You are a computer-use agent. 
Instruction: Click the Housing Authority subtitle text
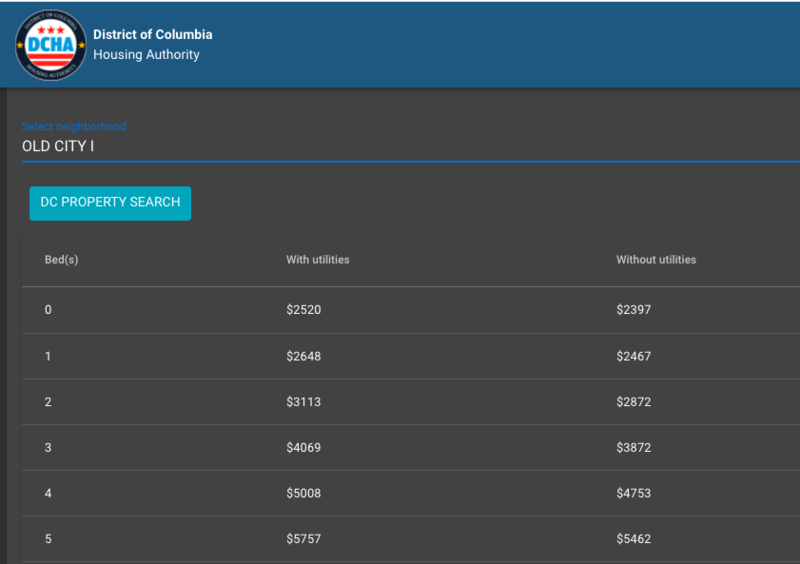point(146,55)
